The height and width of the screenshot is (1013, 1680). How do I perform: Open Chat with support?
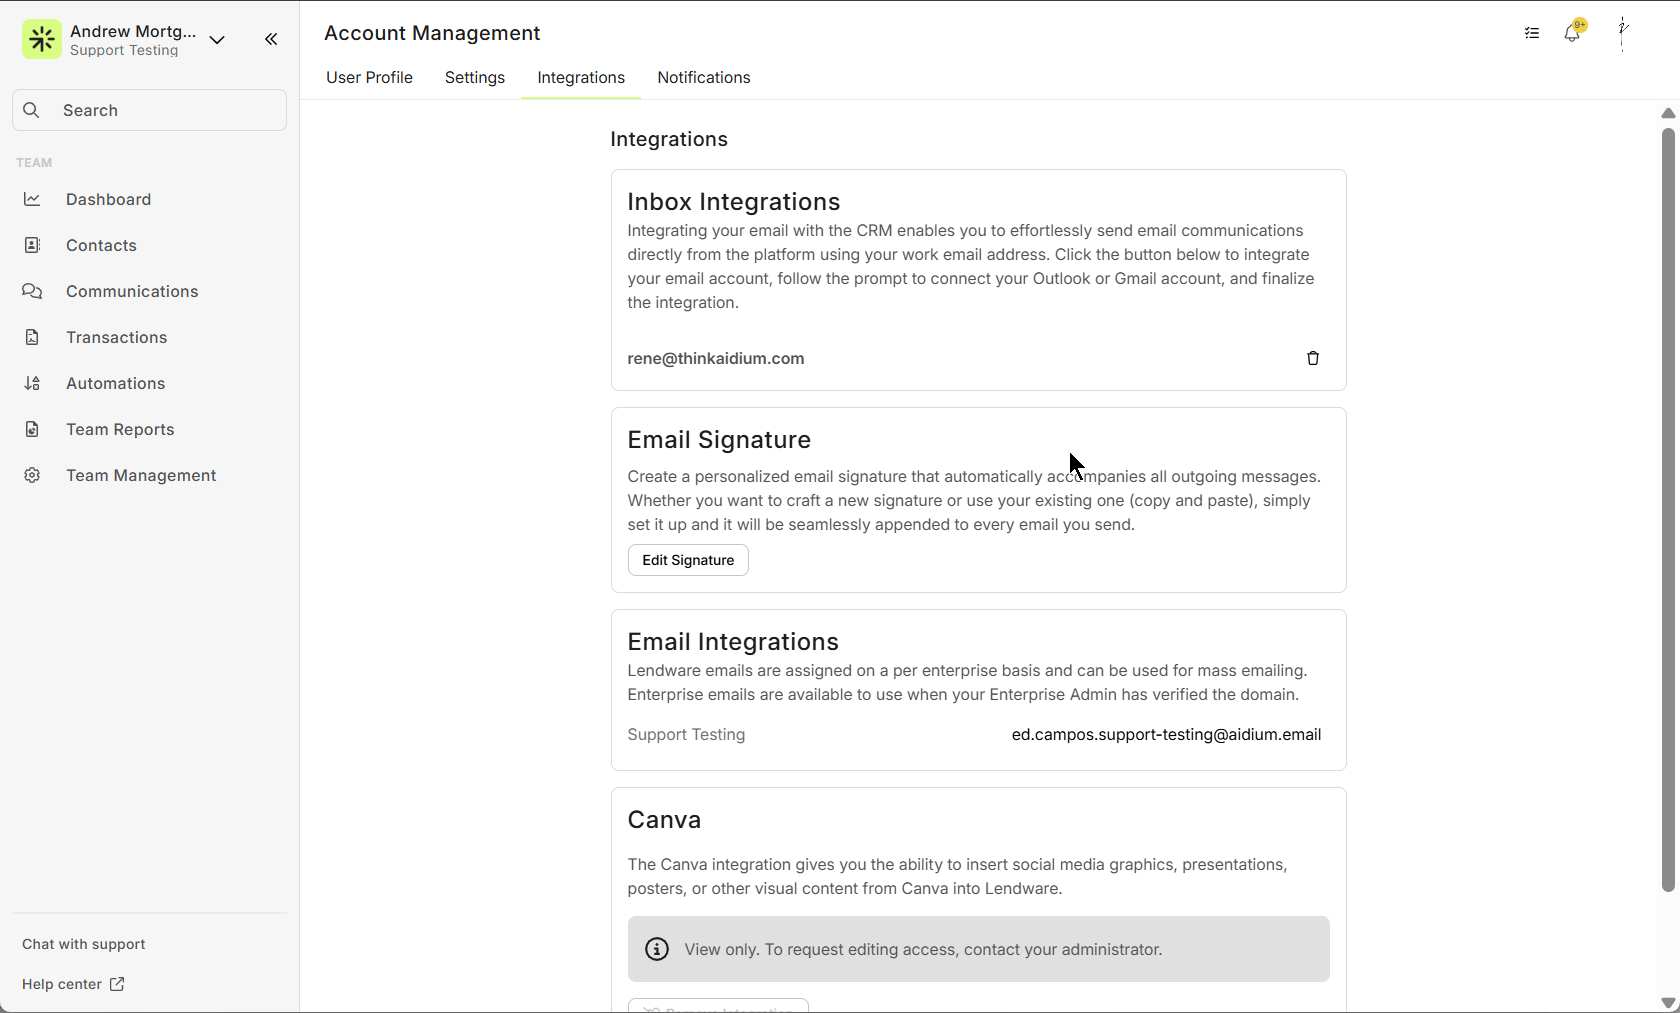coord(84,944)
